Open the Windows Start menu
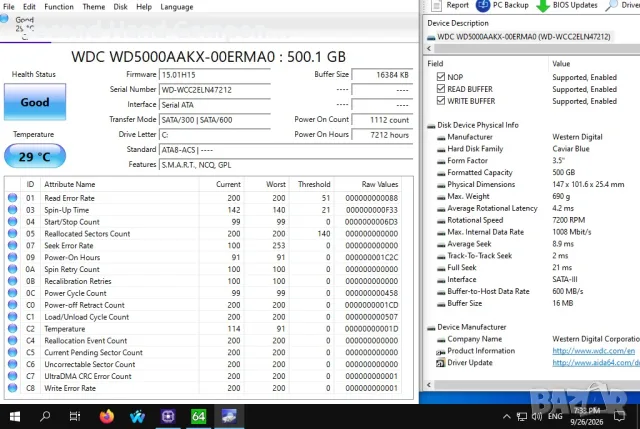Viewport: 640px width, 429px height. coord(15,416)
